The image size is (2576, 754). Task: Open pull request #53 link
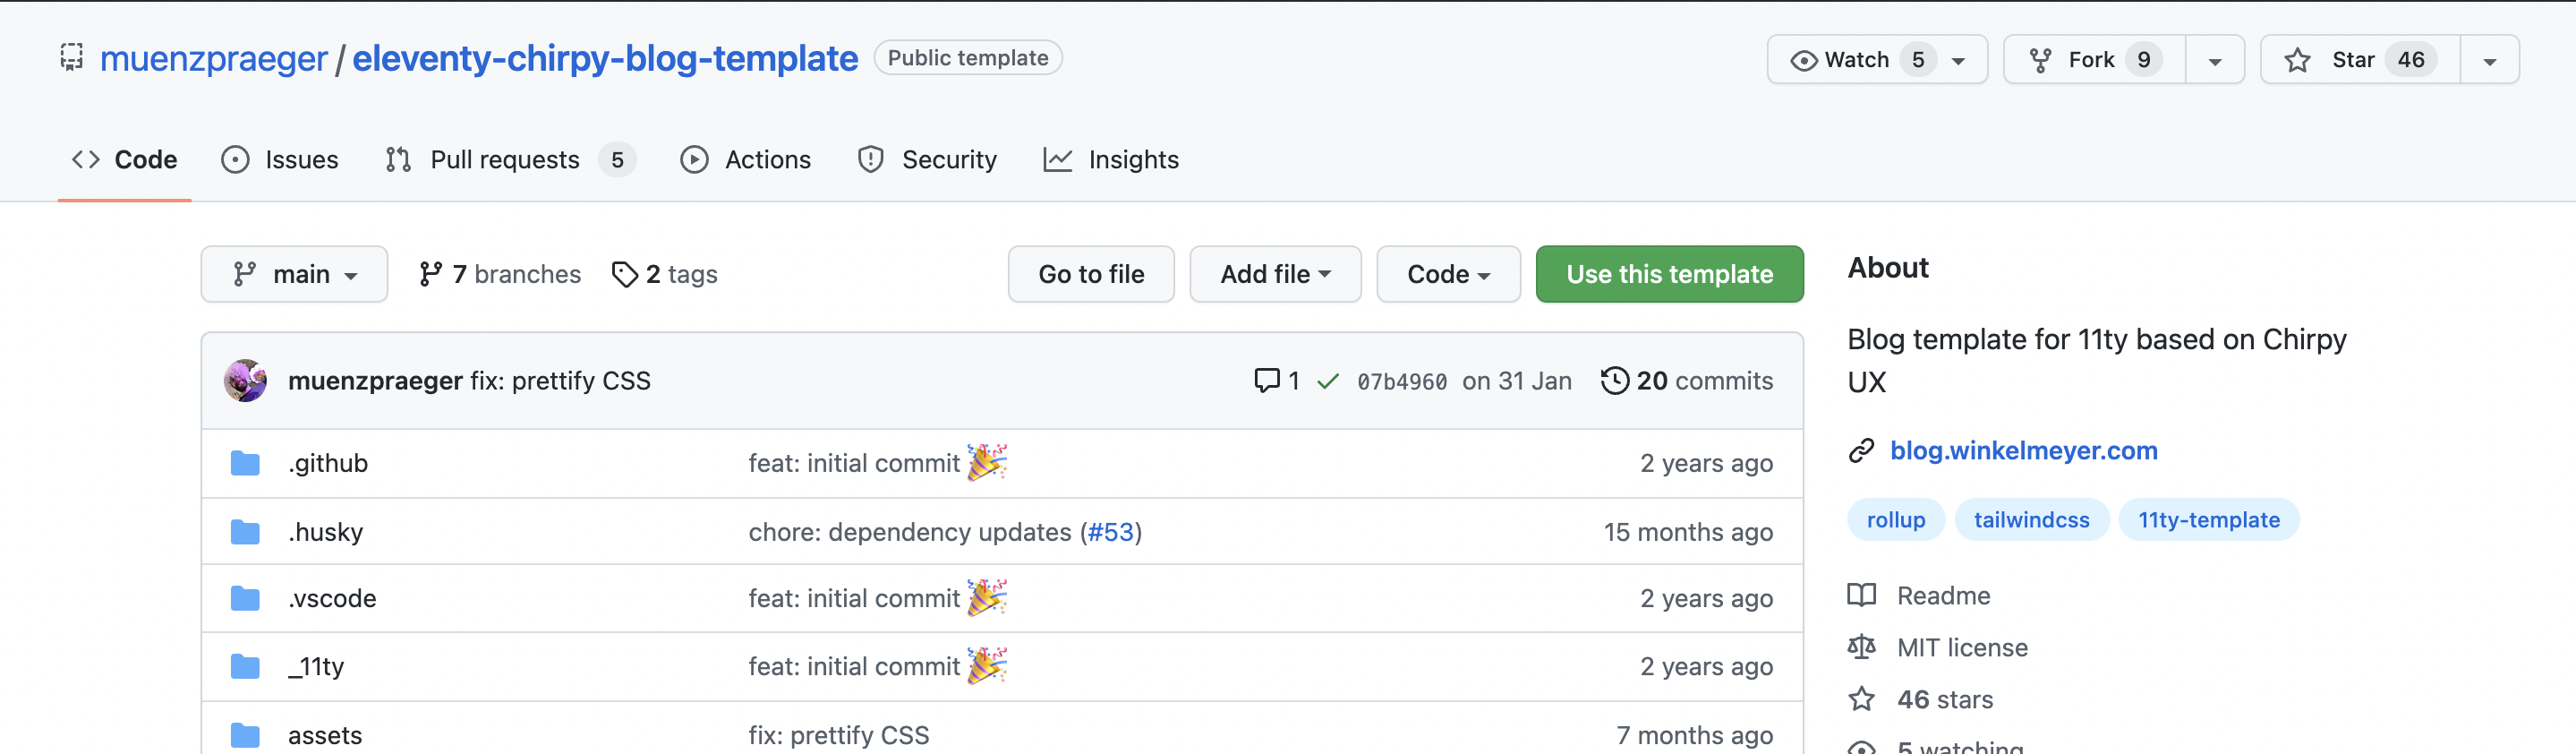pyautogui.click(x=1111, y=532)
